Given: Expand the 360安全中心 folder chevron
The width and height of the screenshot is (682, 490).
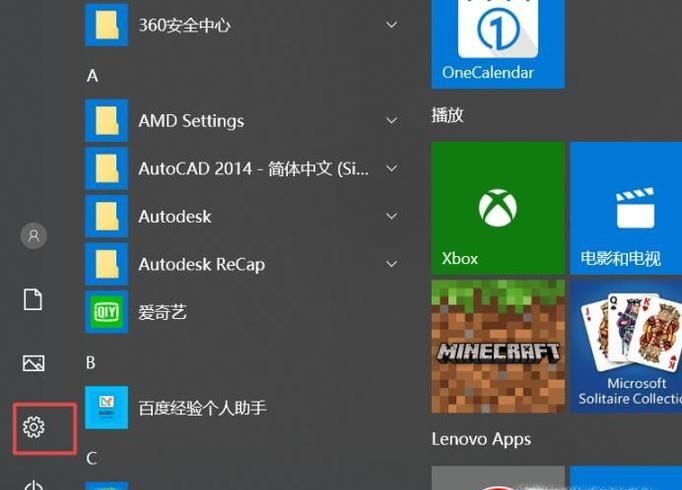Looking at the screenshot, I should coord(391,25).
